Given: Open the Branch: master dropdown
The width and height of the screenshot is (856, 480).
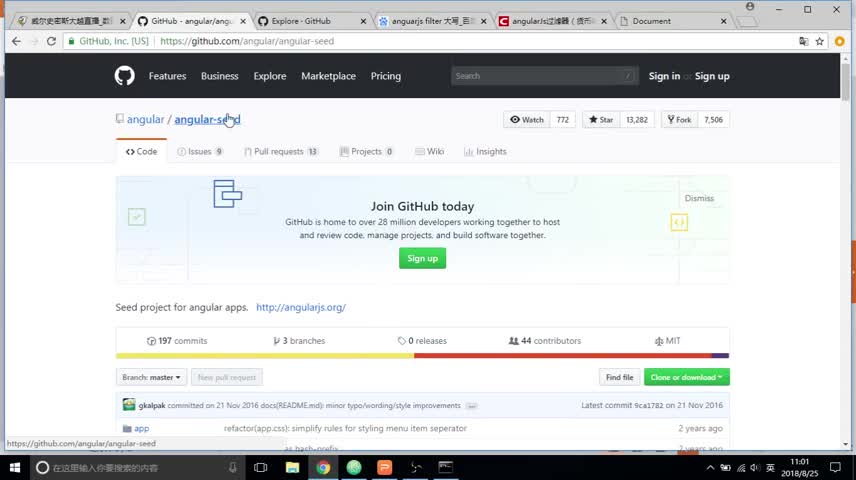Looking at the screenshot, I should point(151,377).
